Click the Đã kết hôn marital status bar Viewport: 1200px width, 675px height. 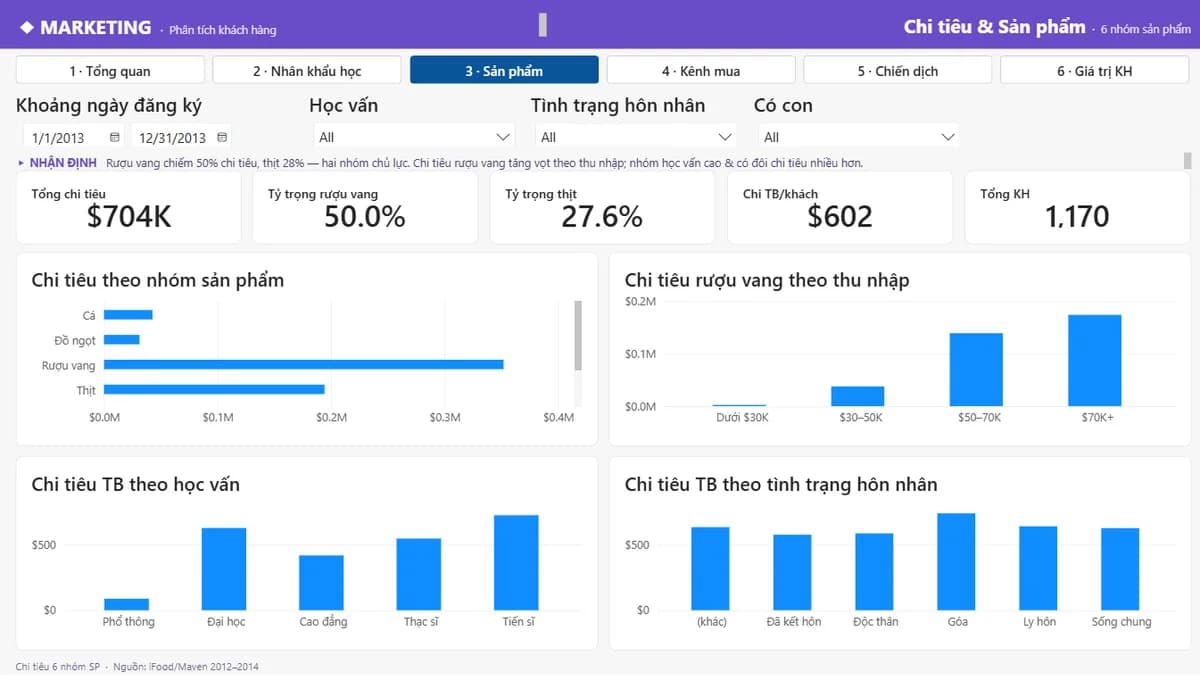point(792,572)
